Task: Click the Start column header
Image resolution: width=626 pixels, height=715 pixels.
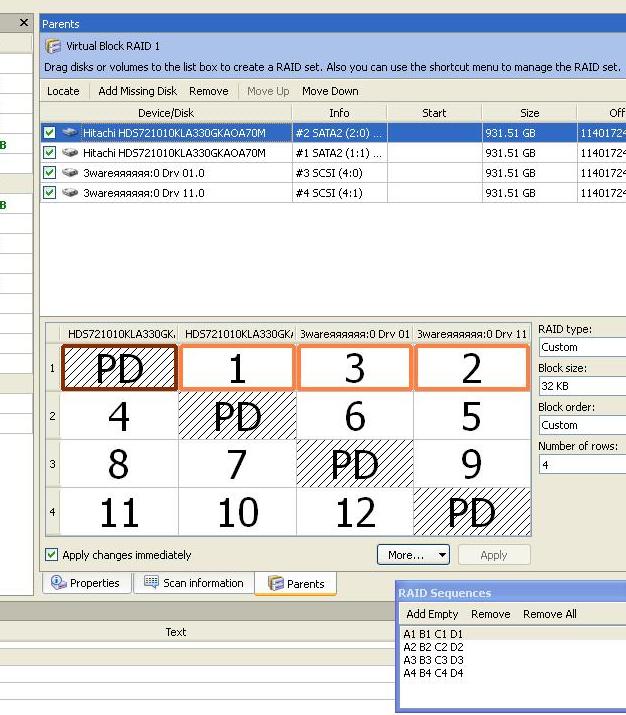Action: point(434,113)
